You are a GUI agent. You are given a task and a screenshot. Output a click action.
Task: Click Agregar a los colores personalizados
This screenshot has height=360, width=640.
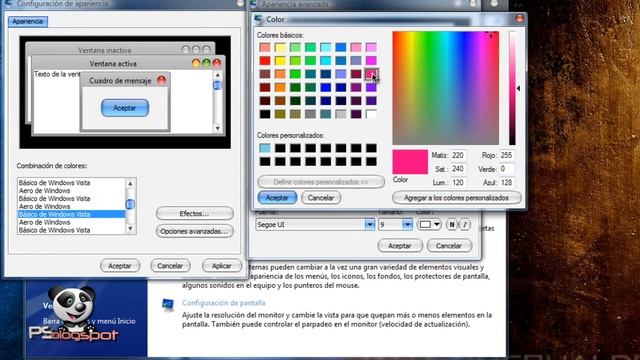point(456,198)
